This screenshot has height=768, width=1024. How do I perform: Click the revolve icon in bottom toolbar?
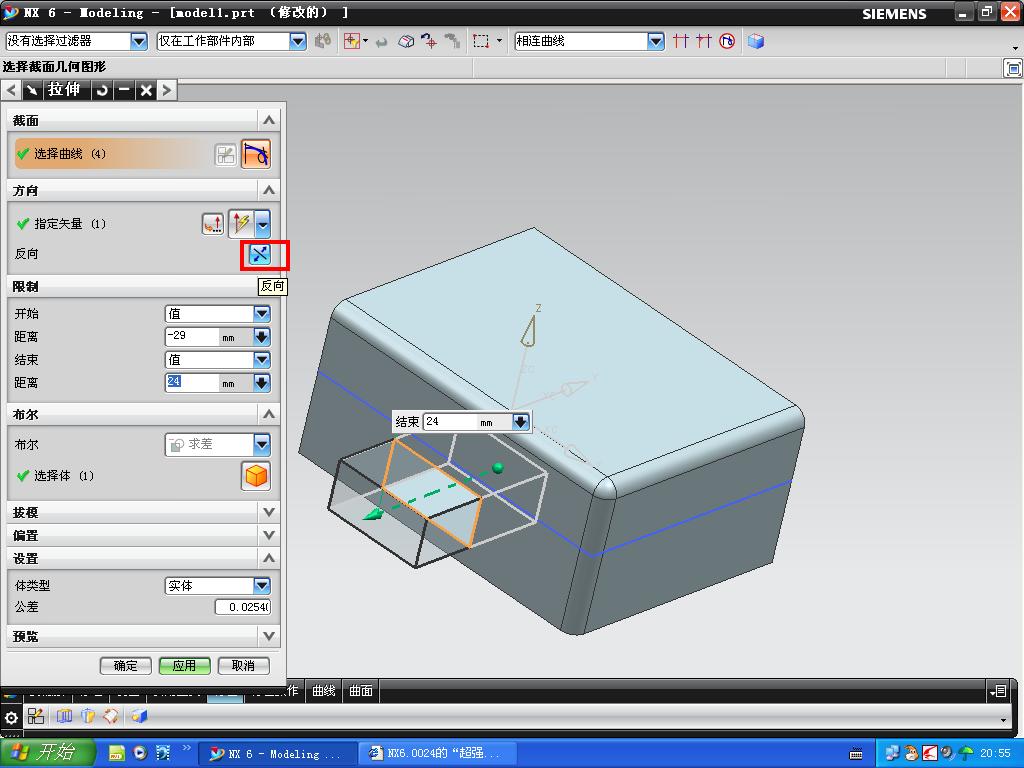click(88, 716)
